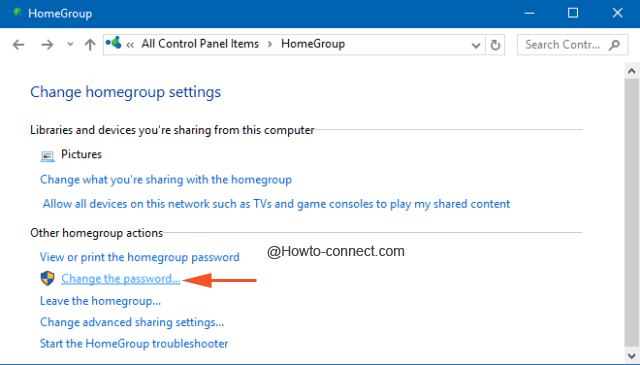The image size is (640, 365).
Task: Refresh the HomeGroup page
Action: pos(495,45)
